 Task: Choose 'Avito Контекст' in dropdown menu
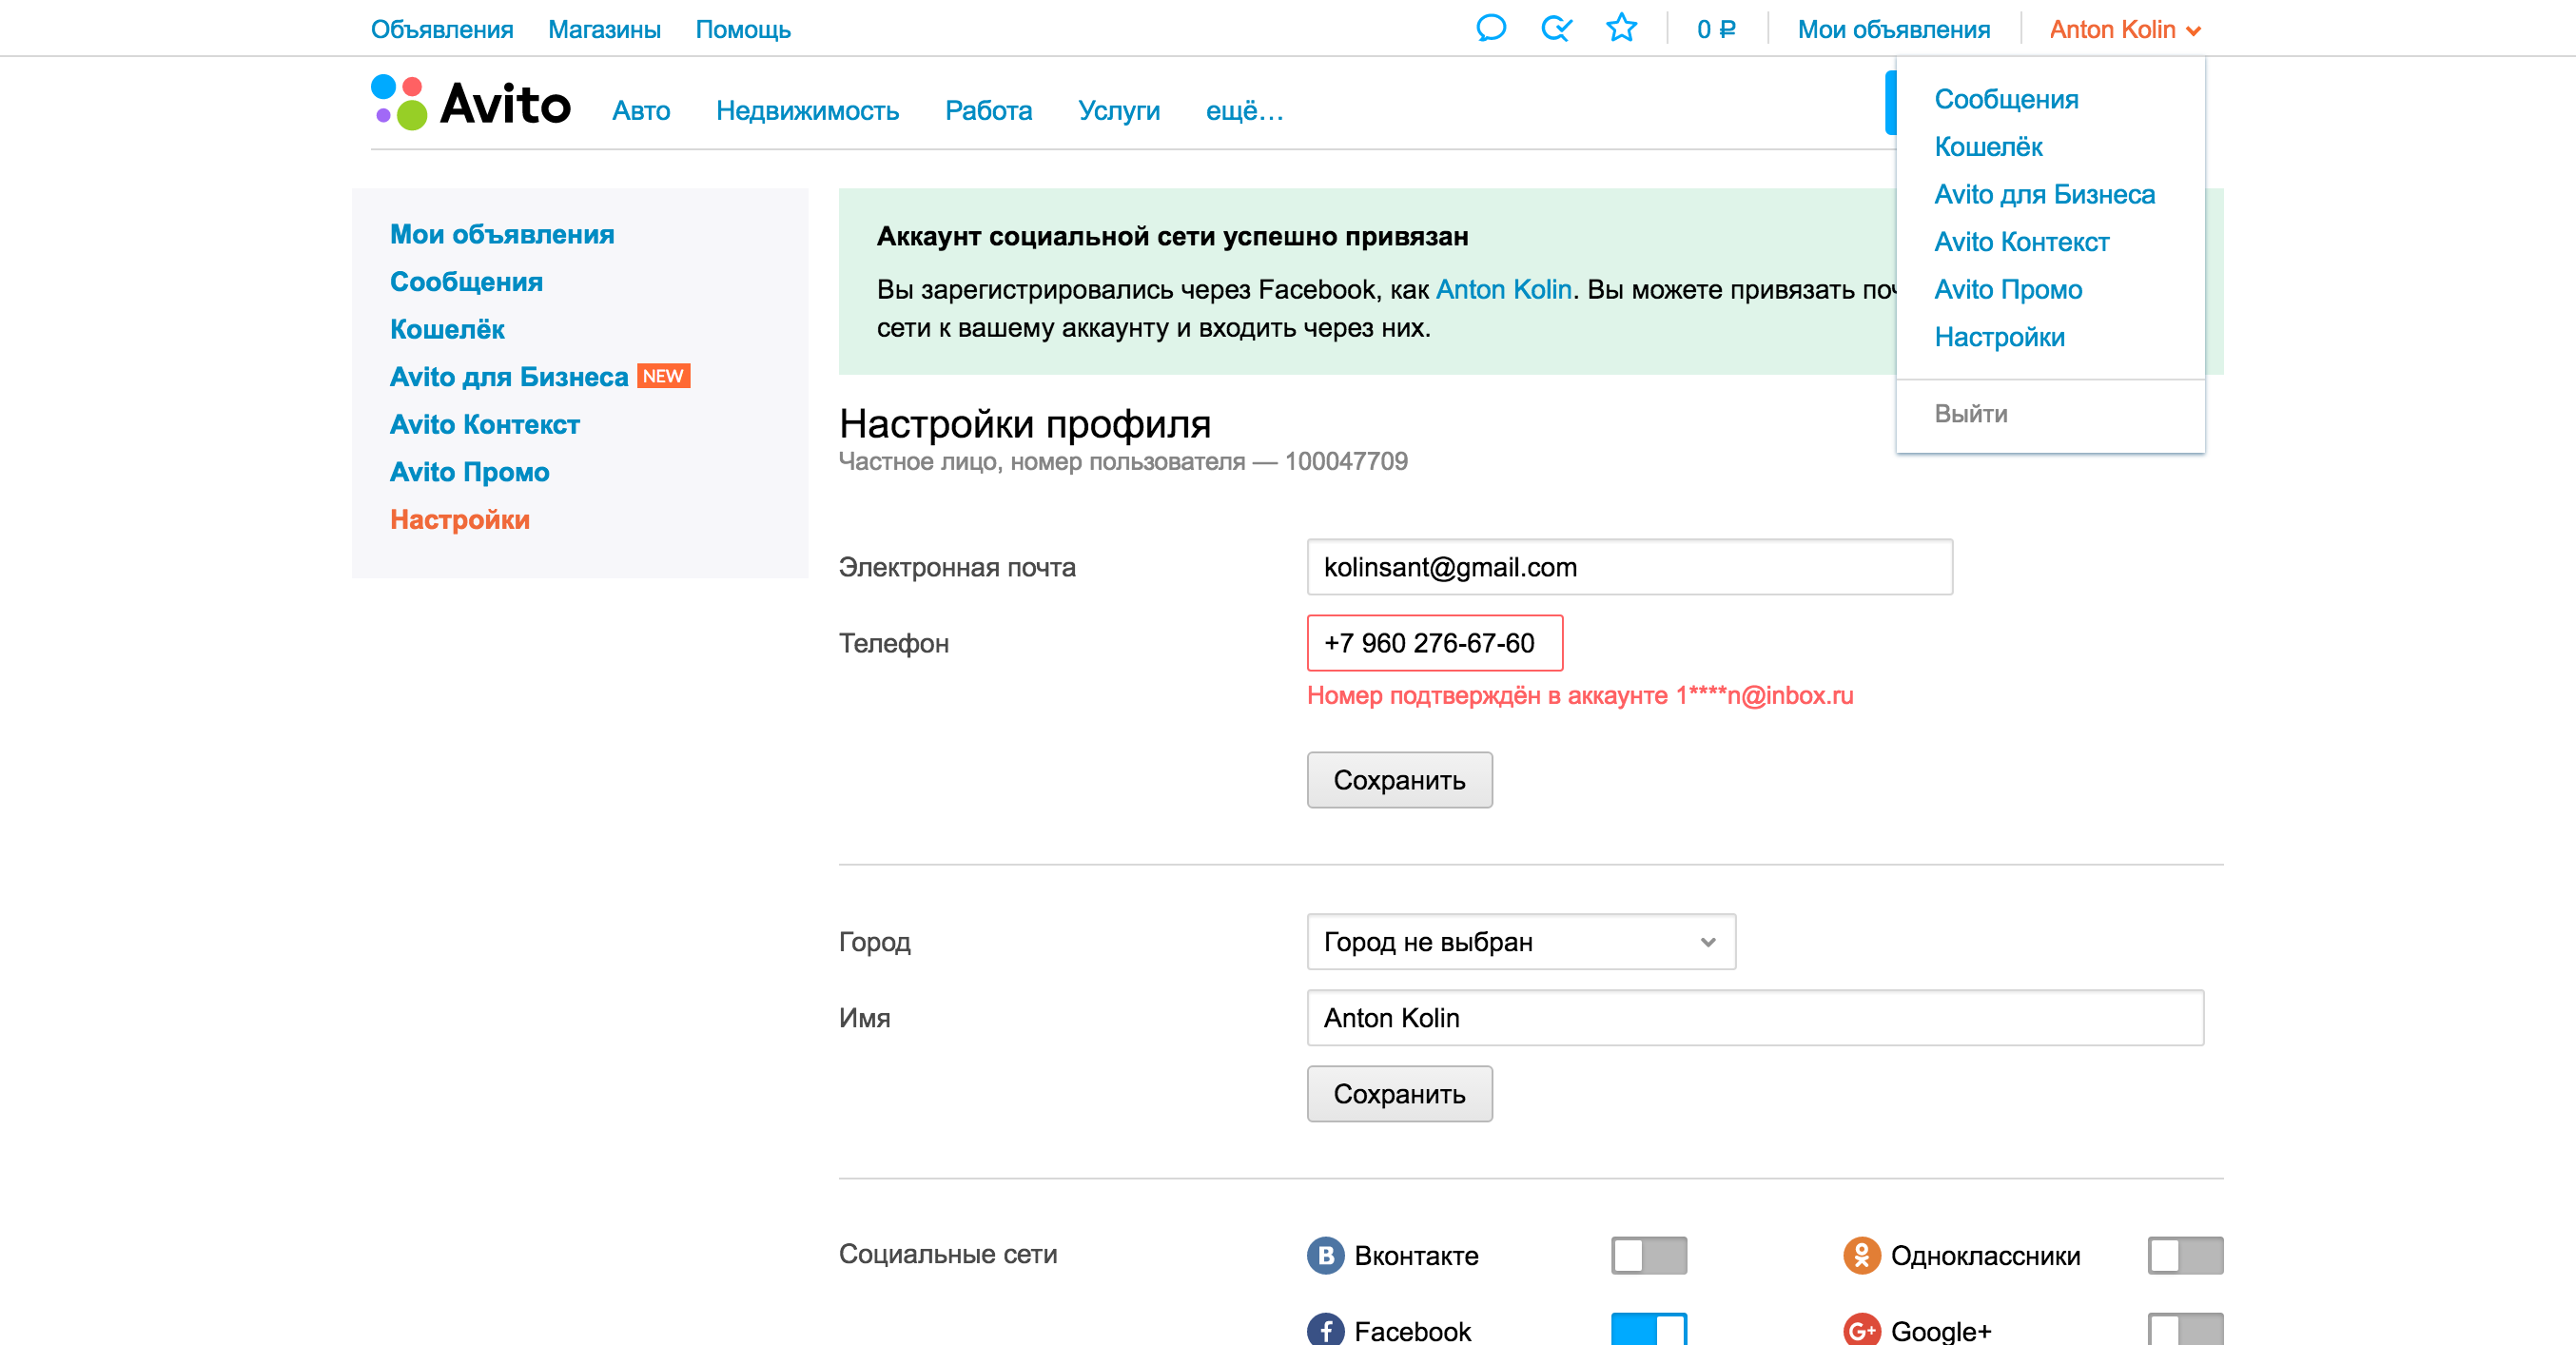tap(2021, 242)
